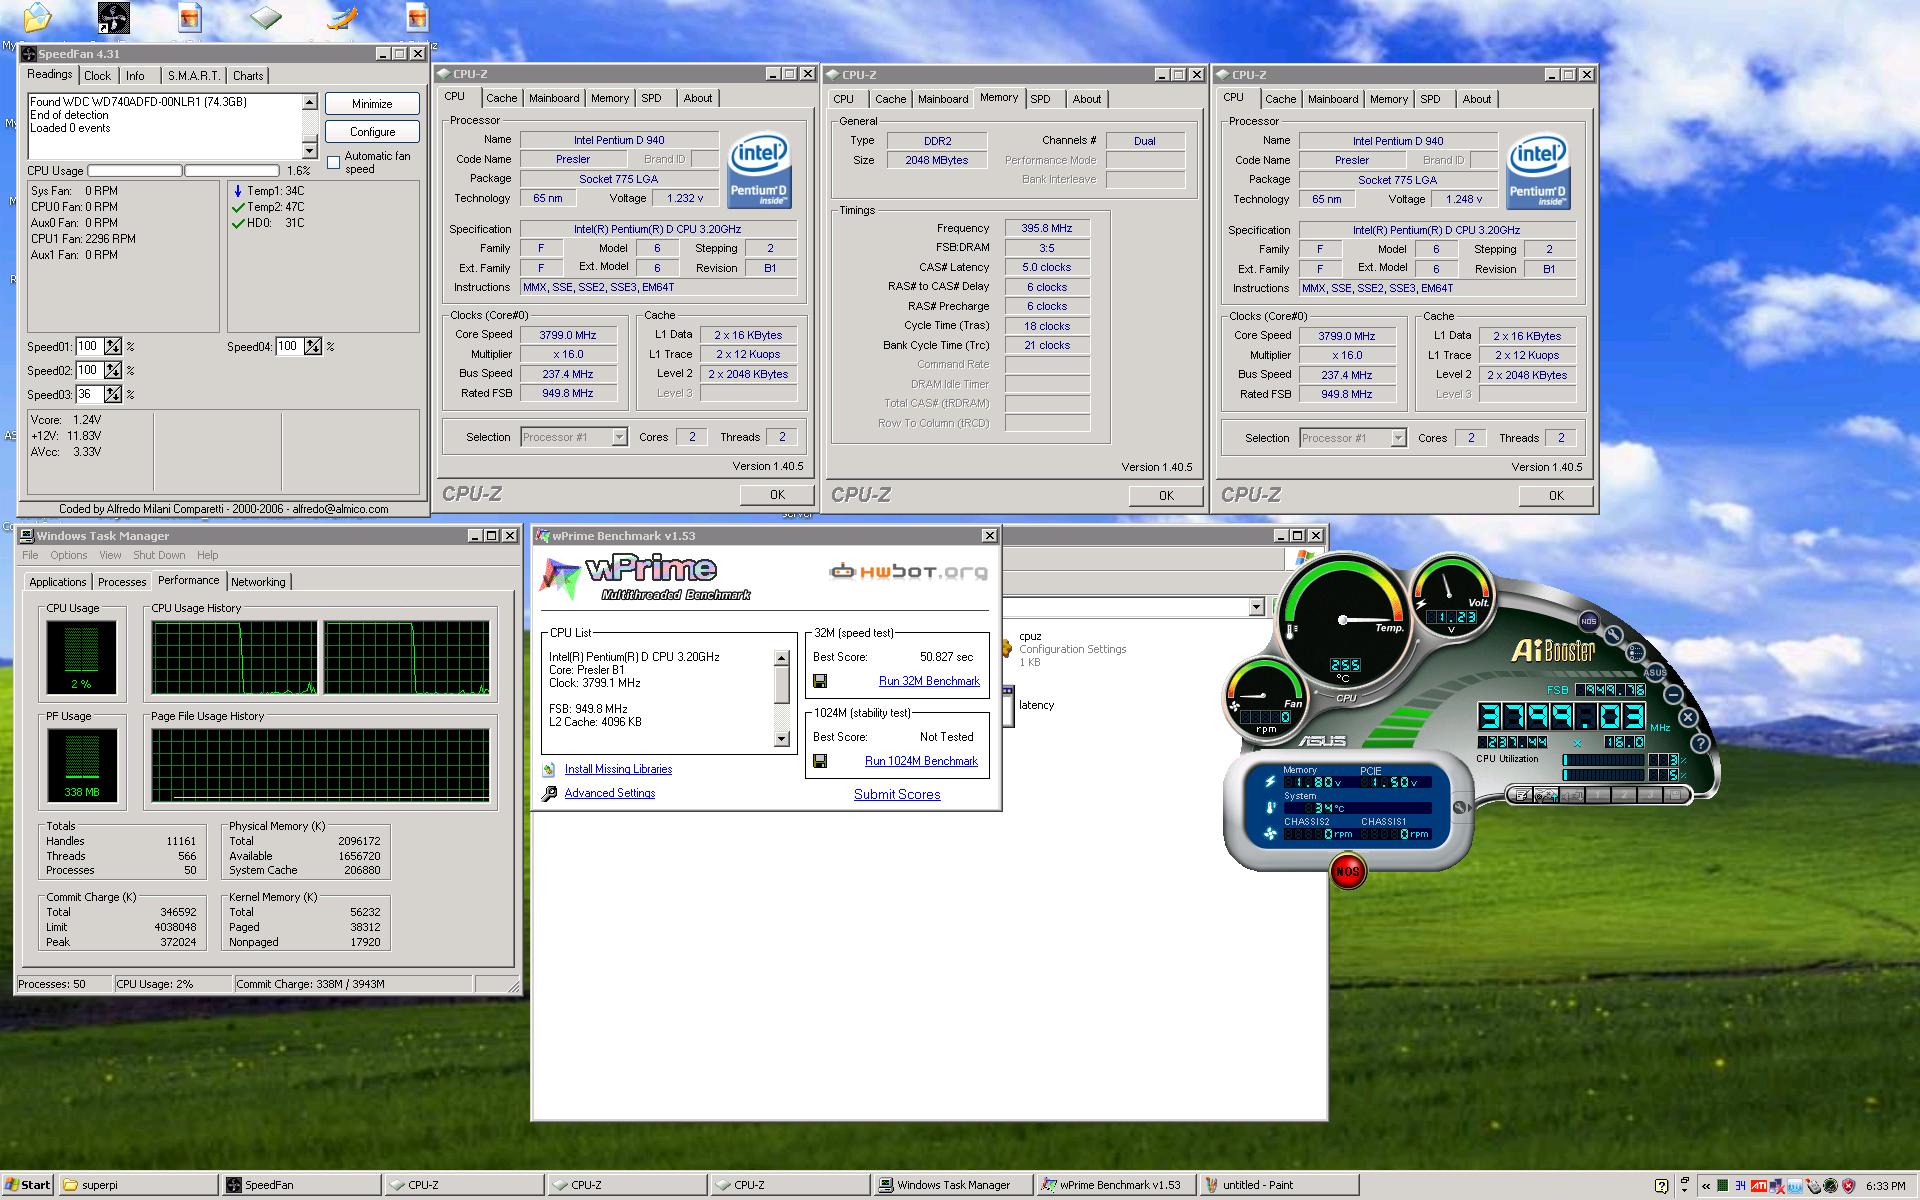Open Options menu in Task Manager
Image resolution: width=1920 pixels, height=1200 pixels.
point(69,555)
